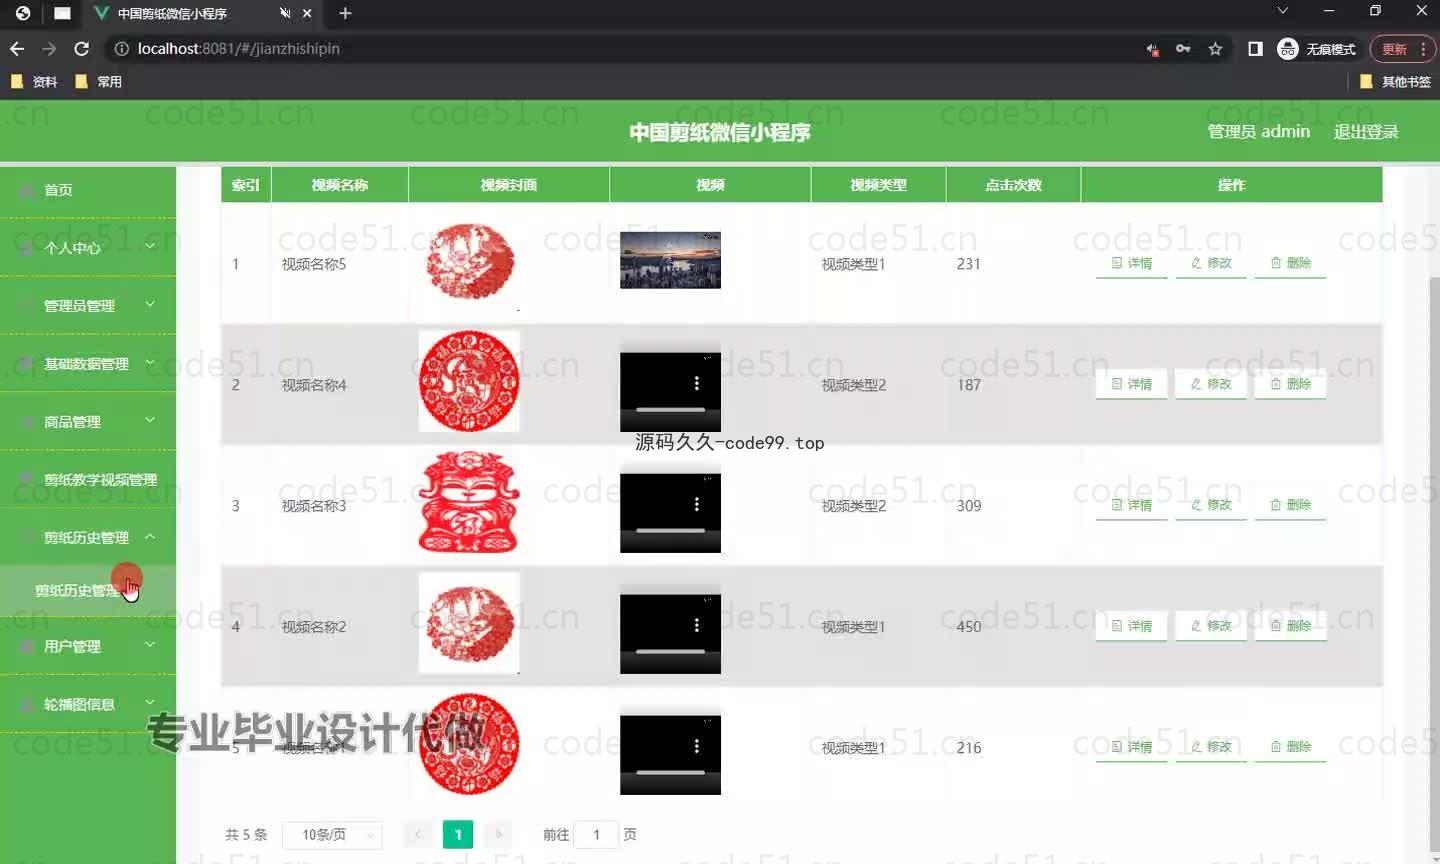Click 删除 button for 视频名称2
The height and width of the screenshot is (864, 1440).
click(1290, 626)
